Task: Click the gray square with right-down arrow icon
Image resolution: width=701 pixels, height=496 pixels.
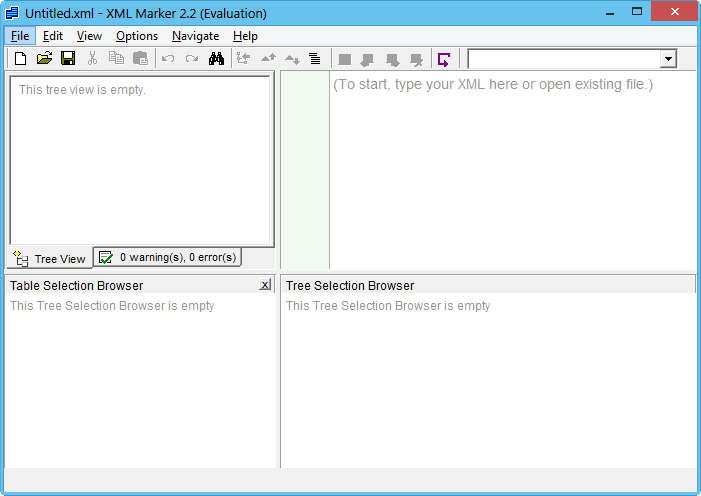Action: (x=393, y=59)
